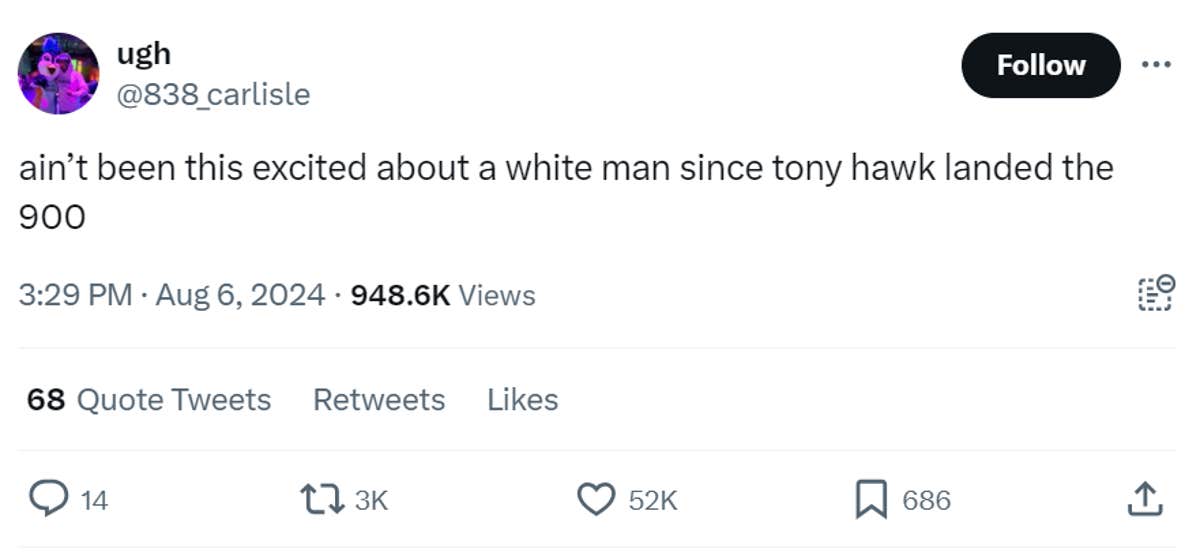The width and height of the screenshot is (1200, 552).
Task: Click the share upload icon
Action: point(1146,499)
